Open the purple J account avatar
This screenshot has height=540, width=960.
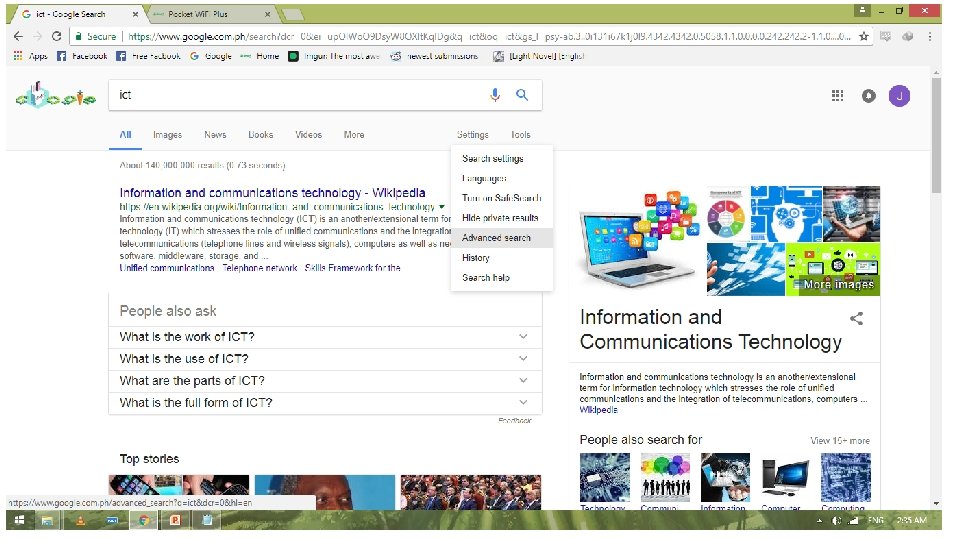(899, 96)
